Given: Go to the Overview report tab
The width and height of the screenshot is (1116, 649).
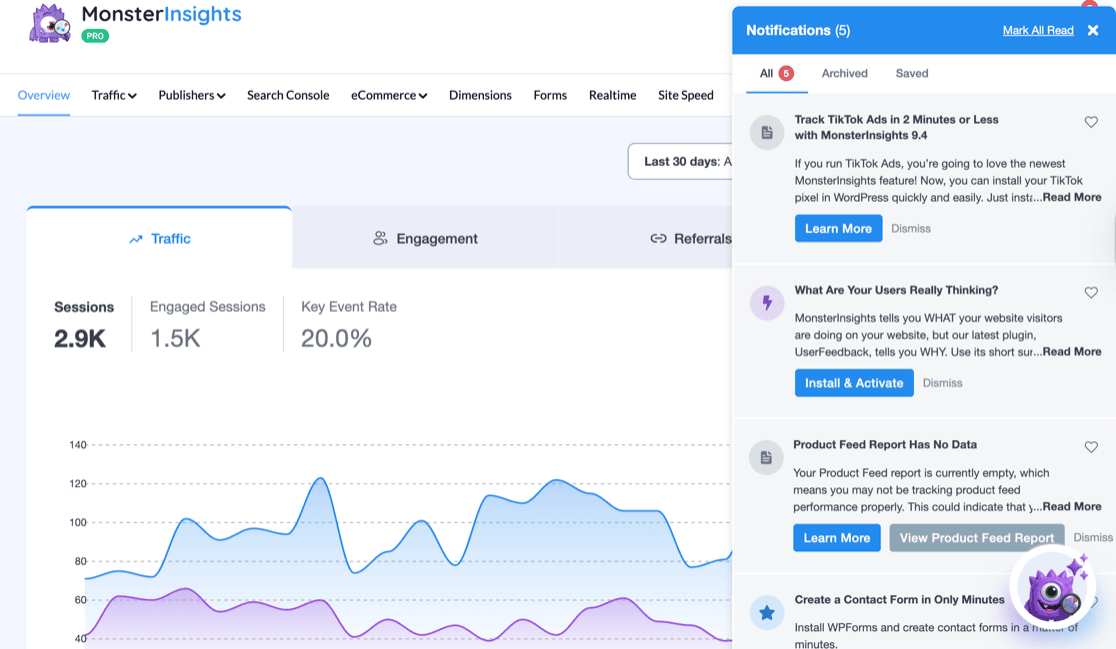Looking at the screenshot, I should pos(43,95).
